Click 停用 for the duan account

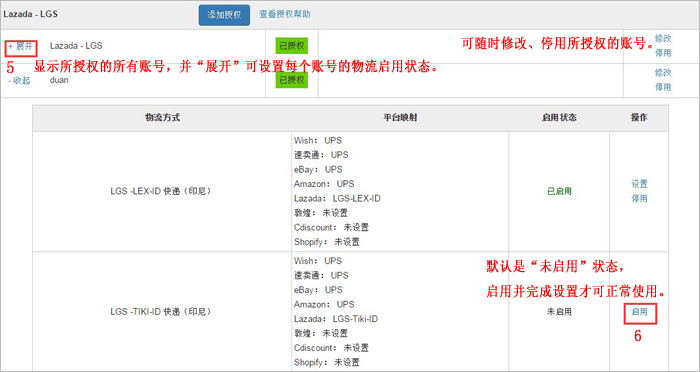point(663,87)
